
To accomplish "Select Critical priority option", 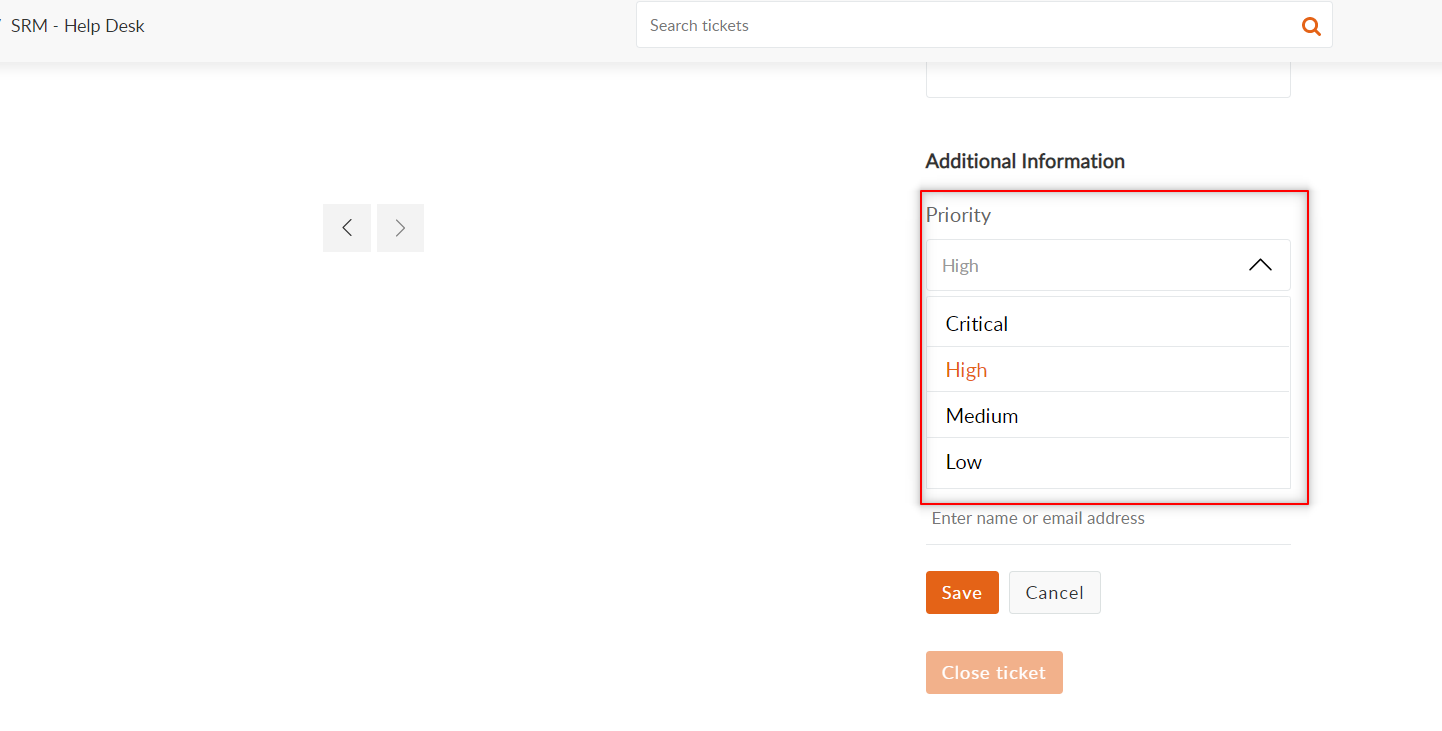I will point(1108,324).
